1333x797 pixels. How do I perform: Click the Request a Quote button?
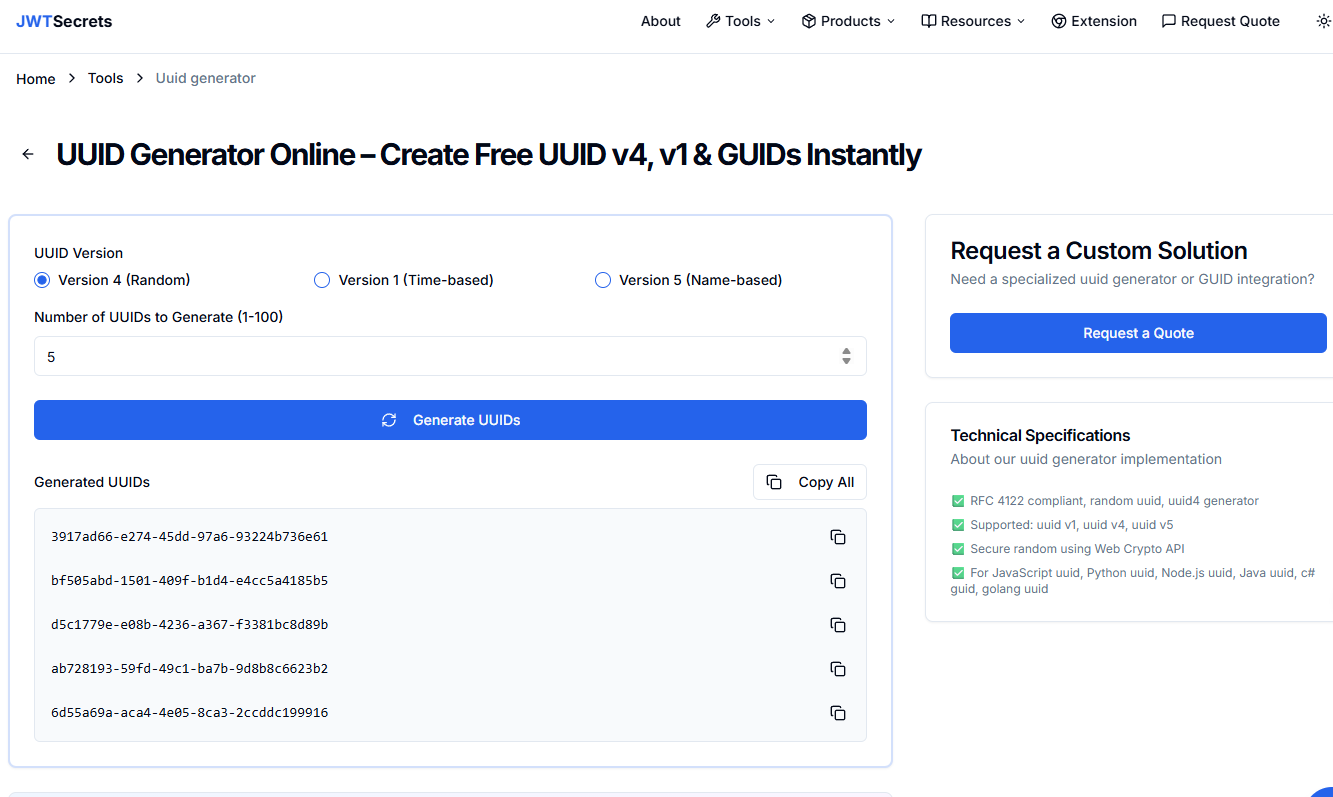1138,333
